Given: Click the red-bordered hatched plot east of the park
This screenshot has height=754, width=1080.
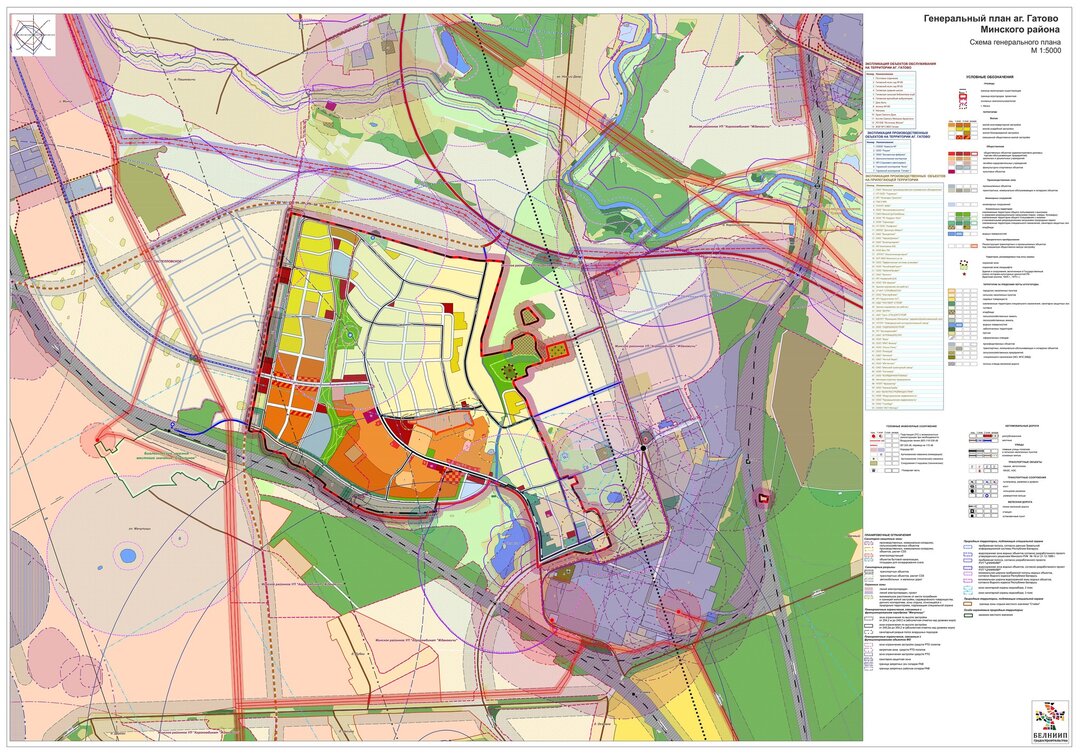Looking at the screenshot, I should click(x=557, y=350).
